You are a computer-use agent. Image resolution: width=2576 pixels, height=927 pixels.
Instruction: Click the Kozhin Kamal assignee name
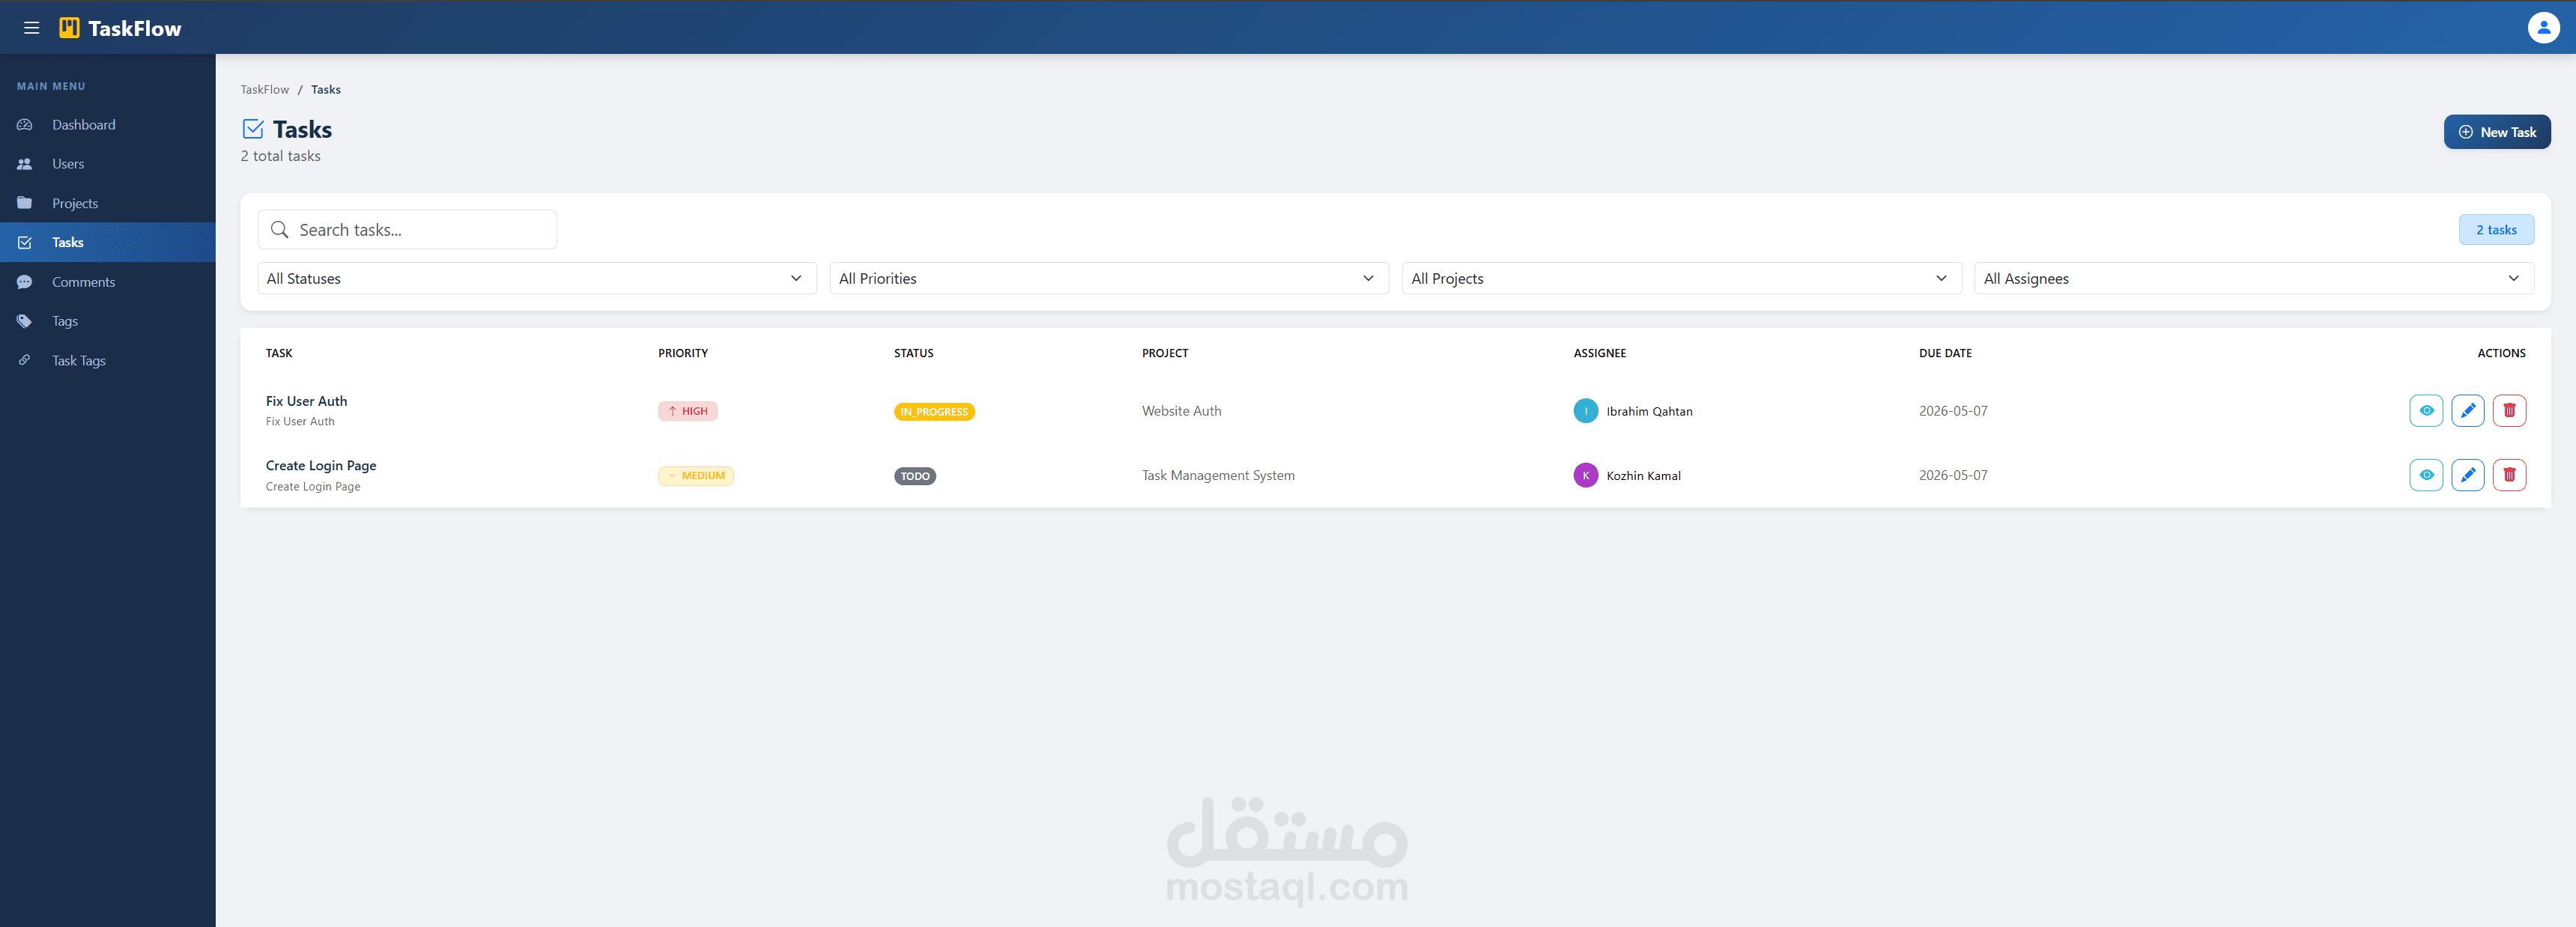[1644, 476]
